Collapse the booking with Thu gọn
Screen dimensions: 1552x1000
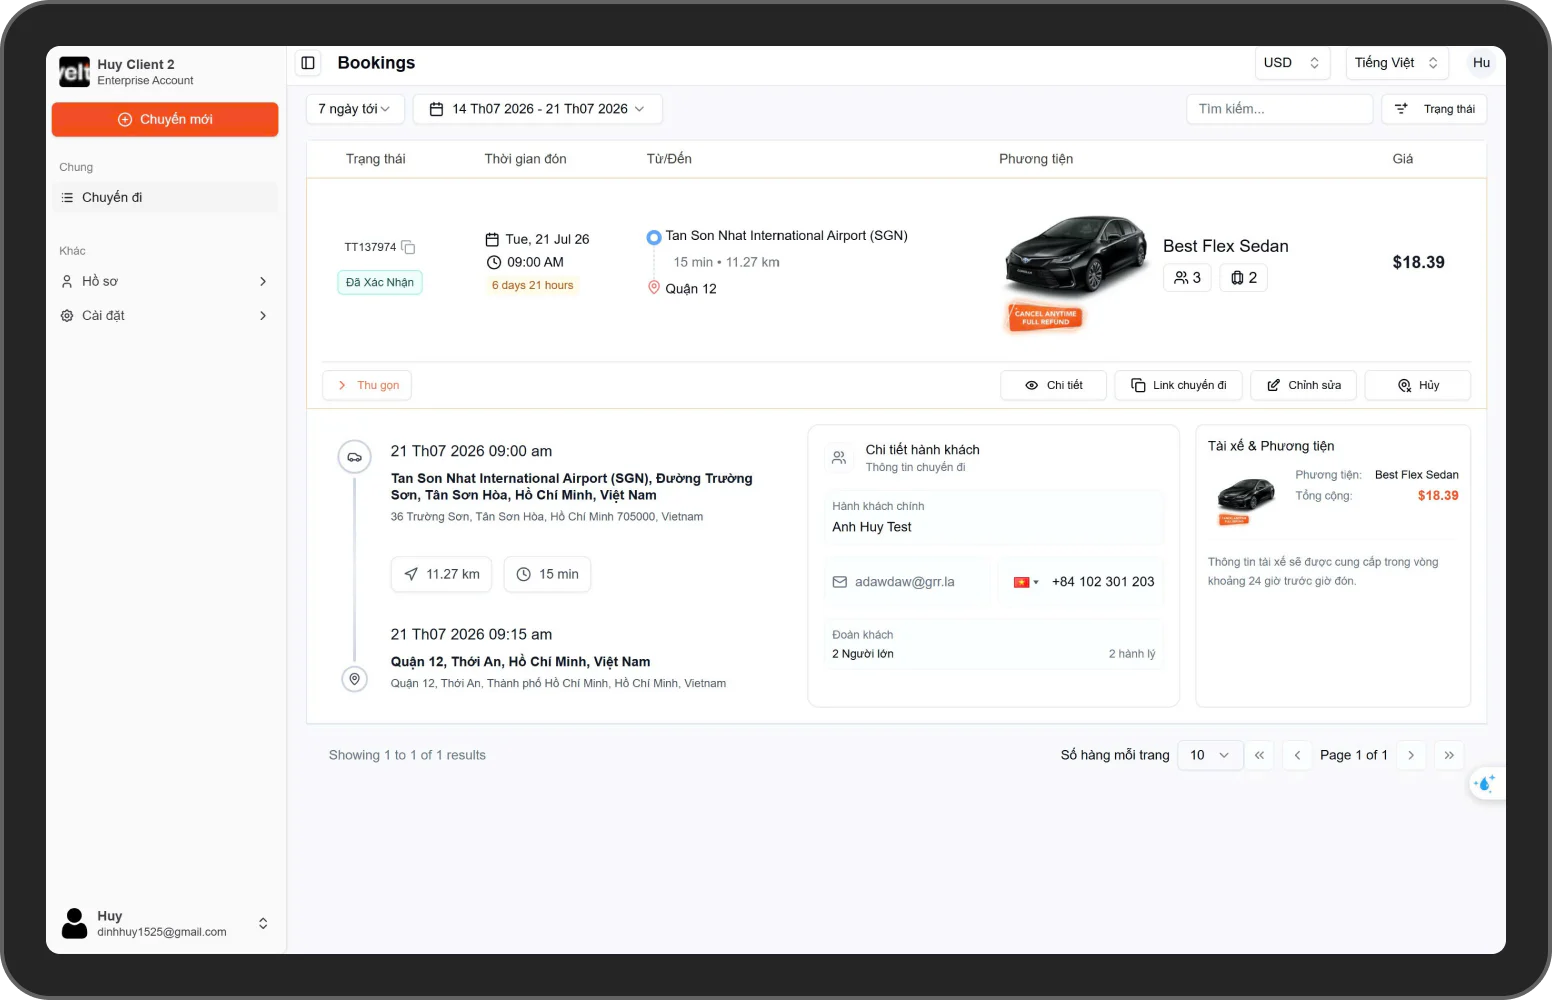coord(367,385)
